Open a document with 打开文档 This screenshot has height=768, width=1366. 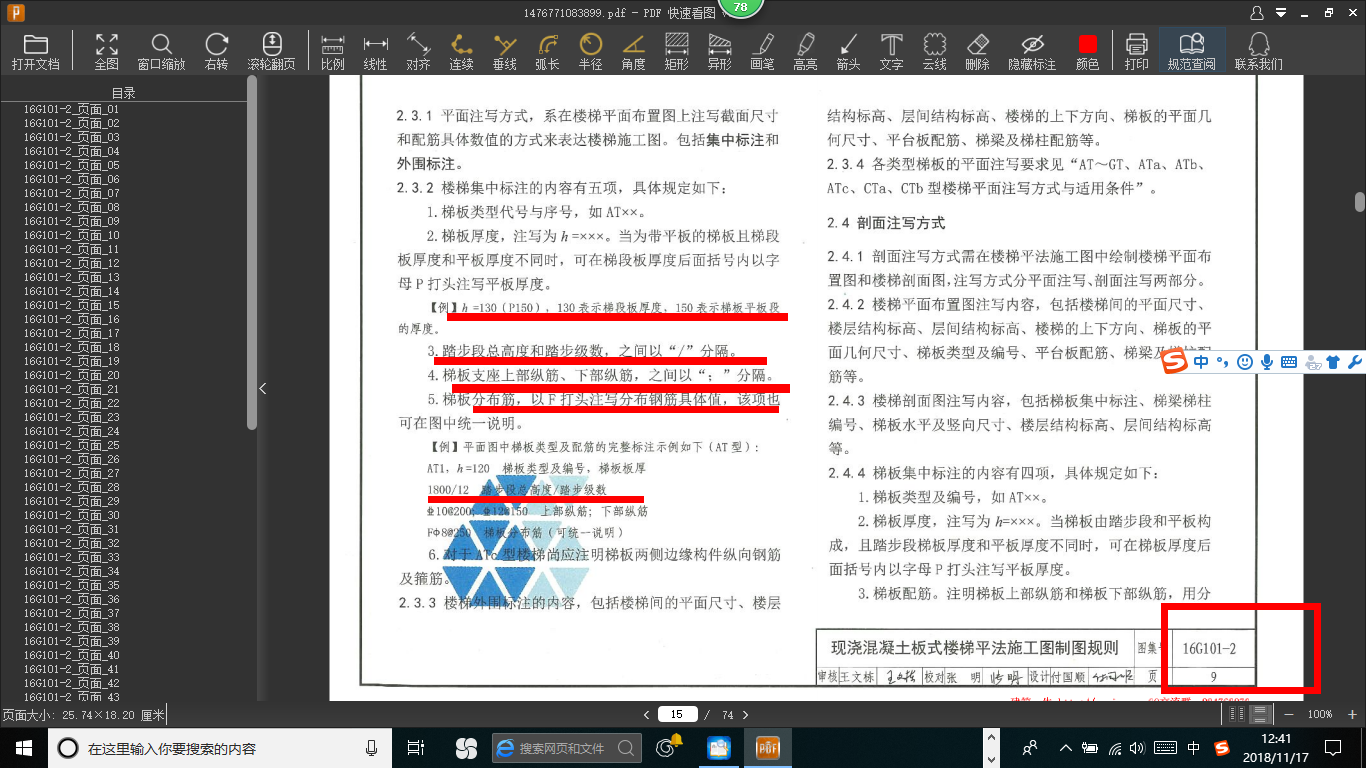(36, 51)
